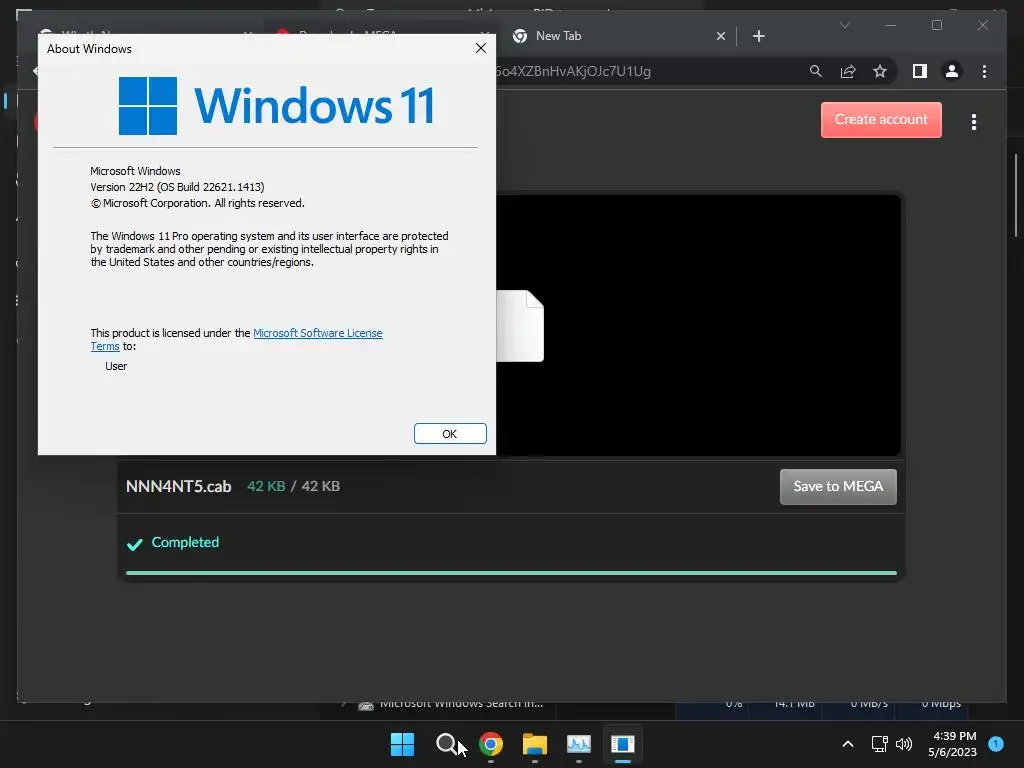Click the address bar URL text
1024x768 pixels.
point(573,71)
